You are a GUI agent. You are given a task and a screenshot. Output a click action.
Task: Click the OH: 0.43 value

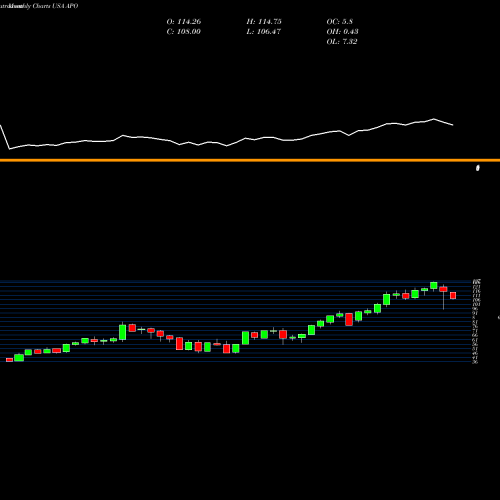(x=342, y=32)
